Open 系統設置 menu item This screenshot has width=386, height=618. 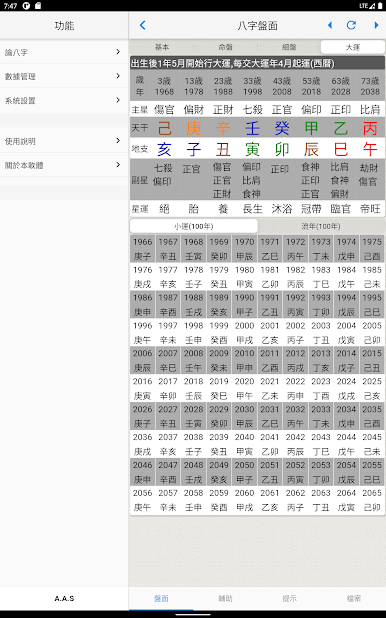point(64,100)
